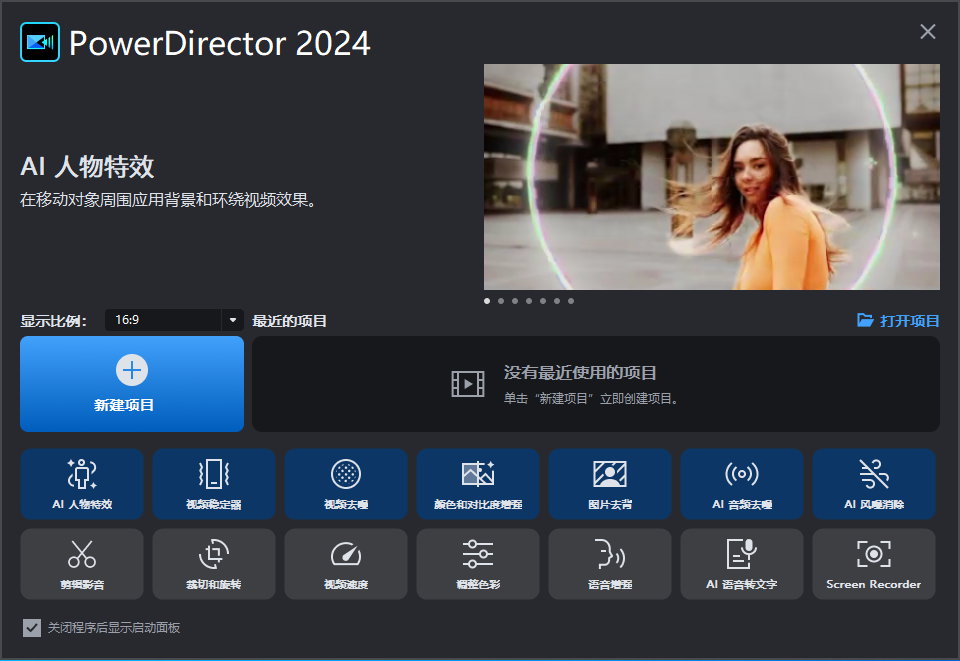The width and height of the screenshot is (960, 661).
Task: Open the 调整色彩 color adjustment tool
Action: coord(478,564)
